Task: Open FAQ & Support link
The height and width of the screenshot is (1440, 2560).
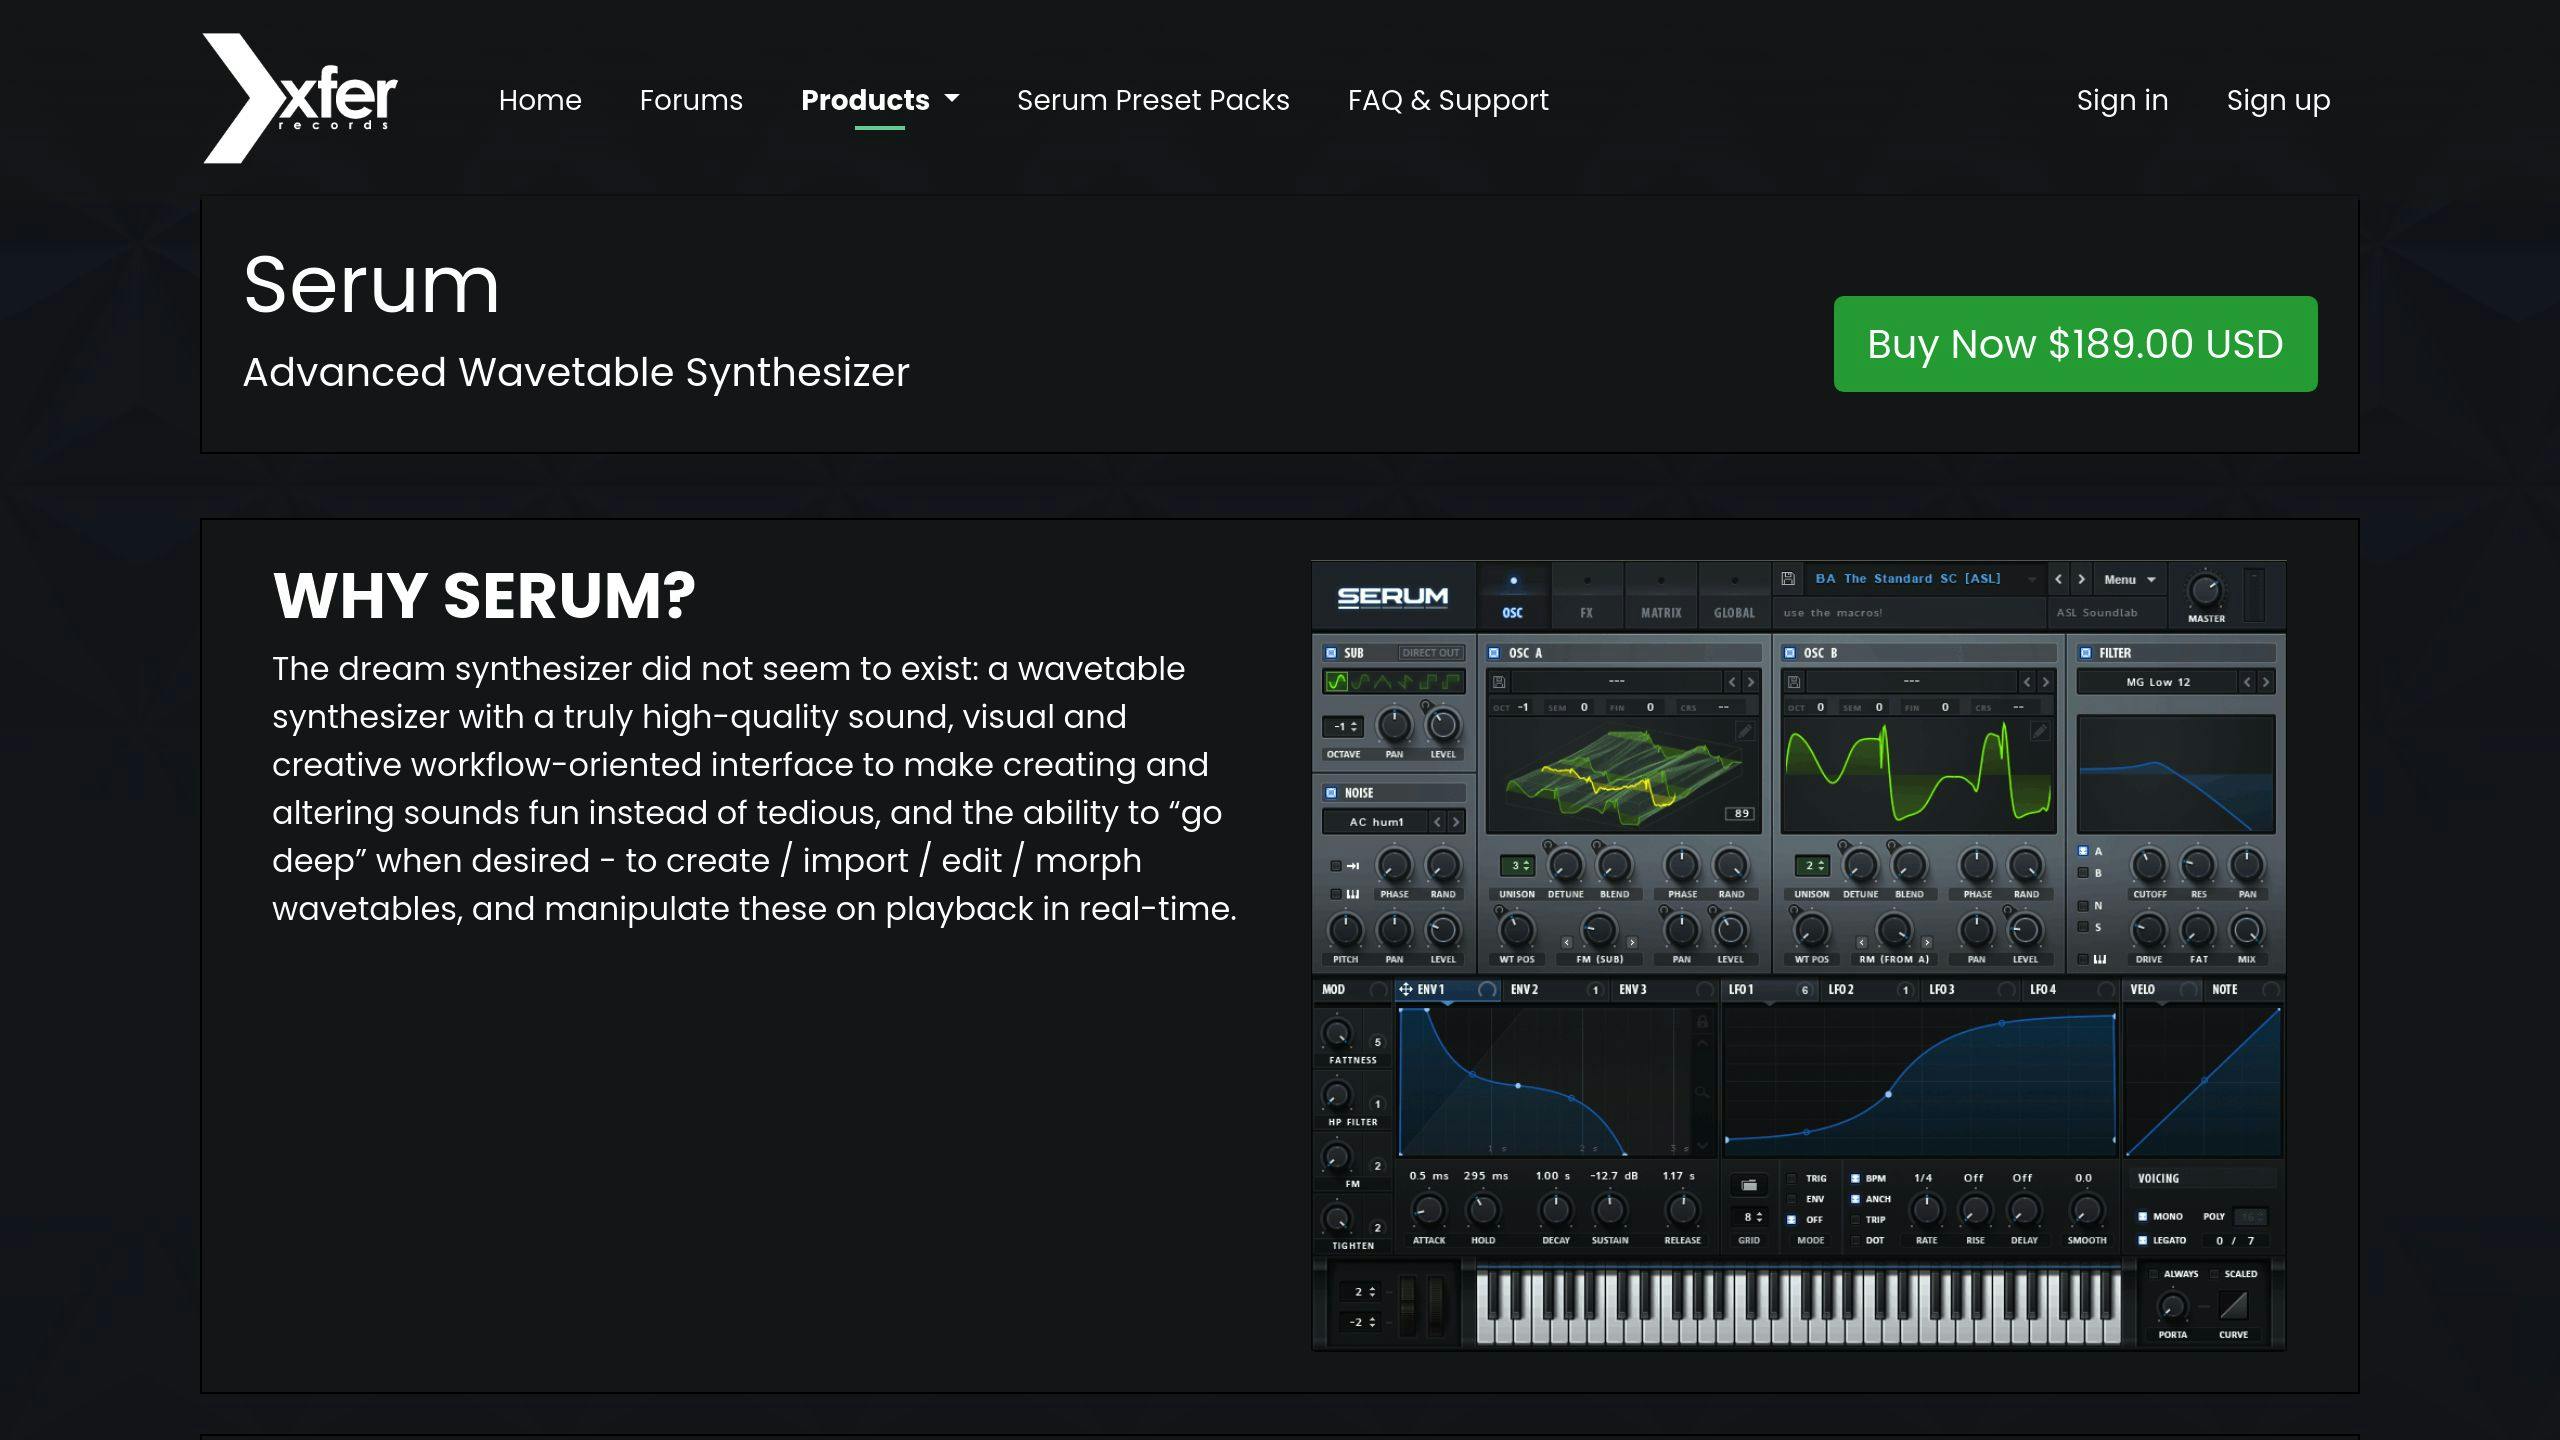Action: [x=1448, y=100]
